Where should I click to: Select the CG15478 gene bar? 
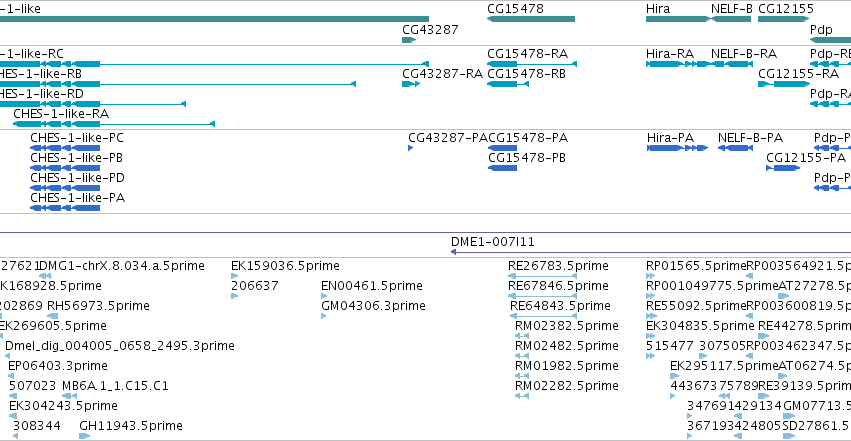531,19
